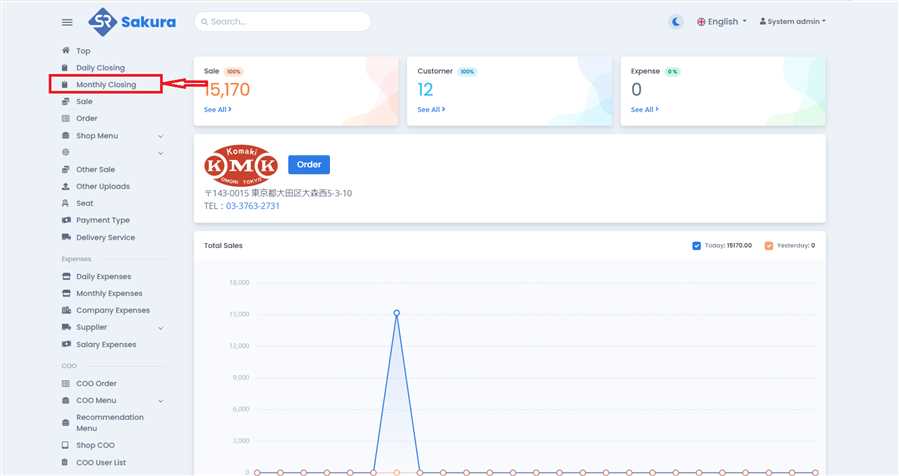Open Monthly Closing in the sidebar

coord(106,85)
